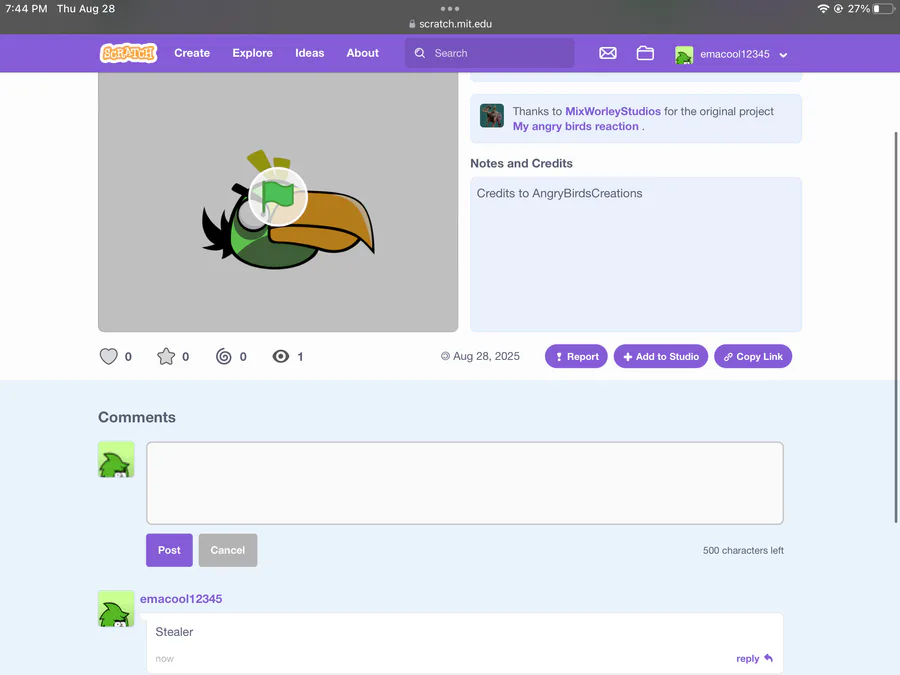Open the My Stuff folder icon

(645, 53)
